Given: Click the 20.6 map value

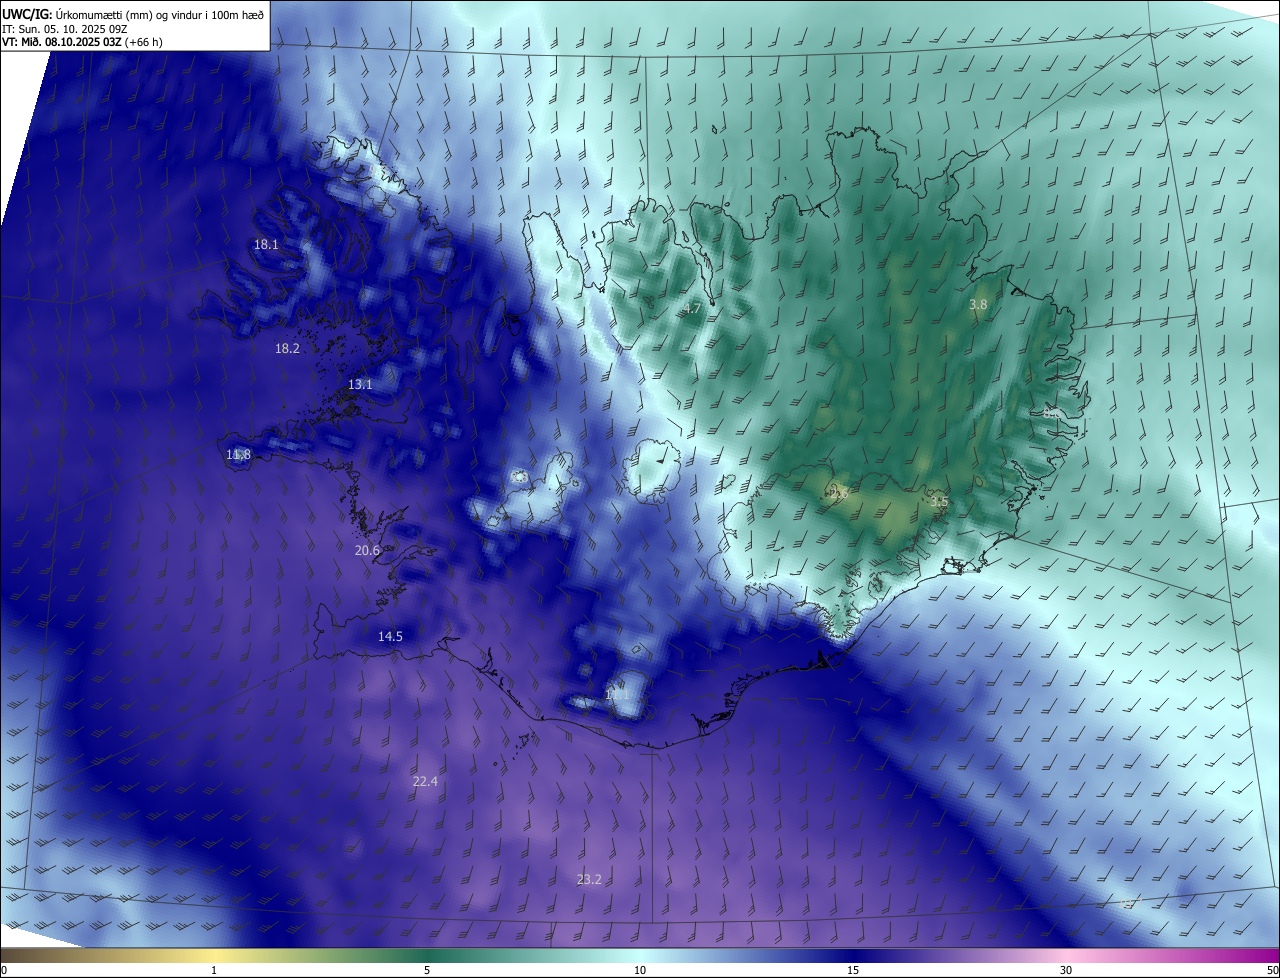Looking at the screenshot, I should [x=367, y=550].
